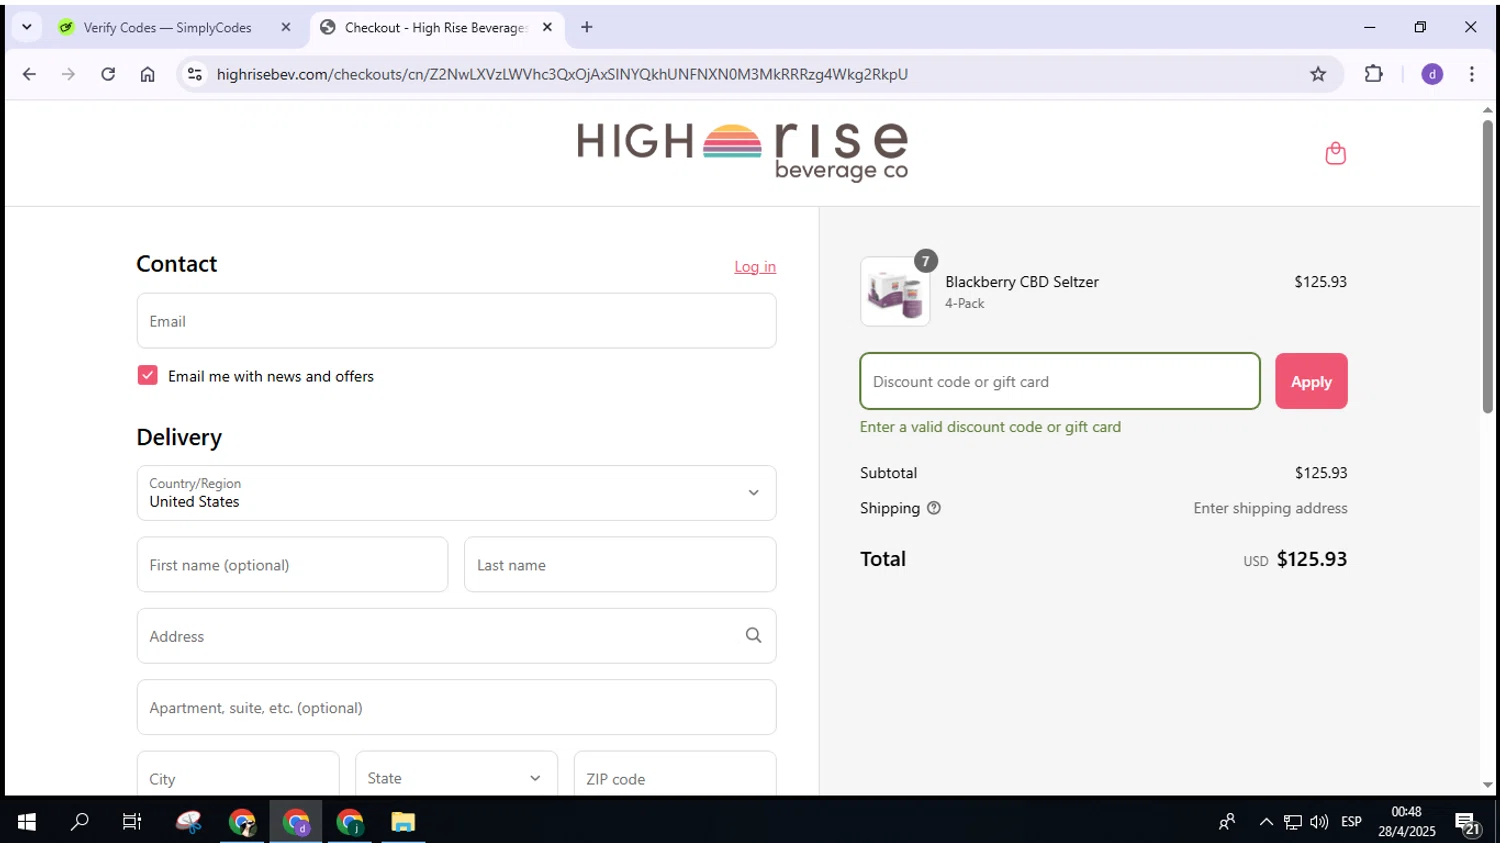
Task: Click 'Enter a valid discount code' message
Action: click(x=990, y=427)
